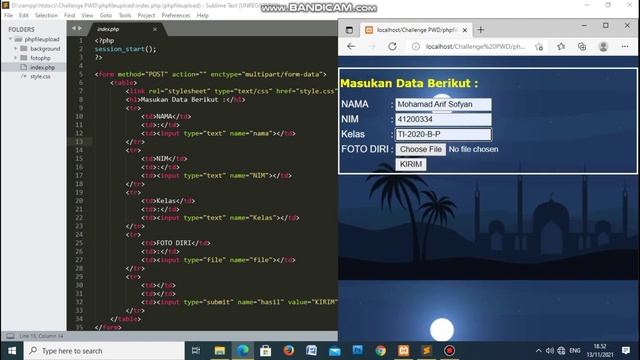Screen dimensions: 640x360
Task: Open a new browser tab
Action: [x=480, y=30]
